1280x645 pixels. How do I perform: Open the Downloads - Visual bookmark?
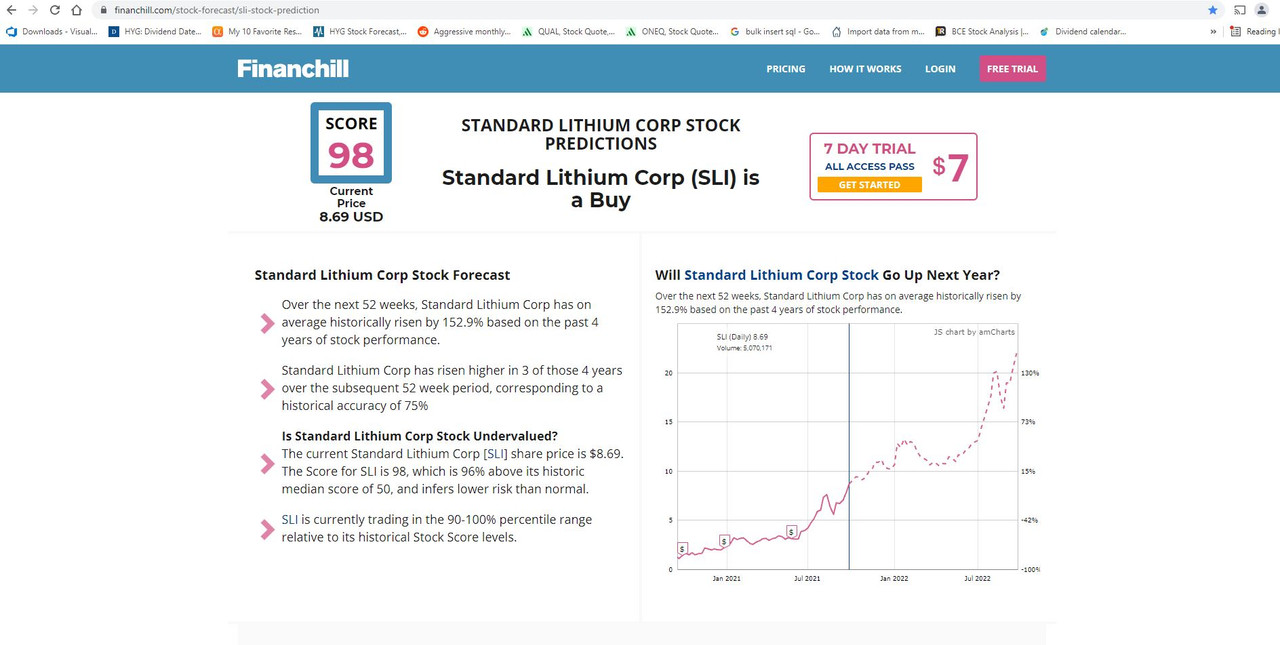pos(52,31)
